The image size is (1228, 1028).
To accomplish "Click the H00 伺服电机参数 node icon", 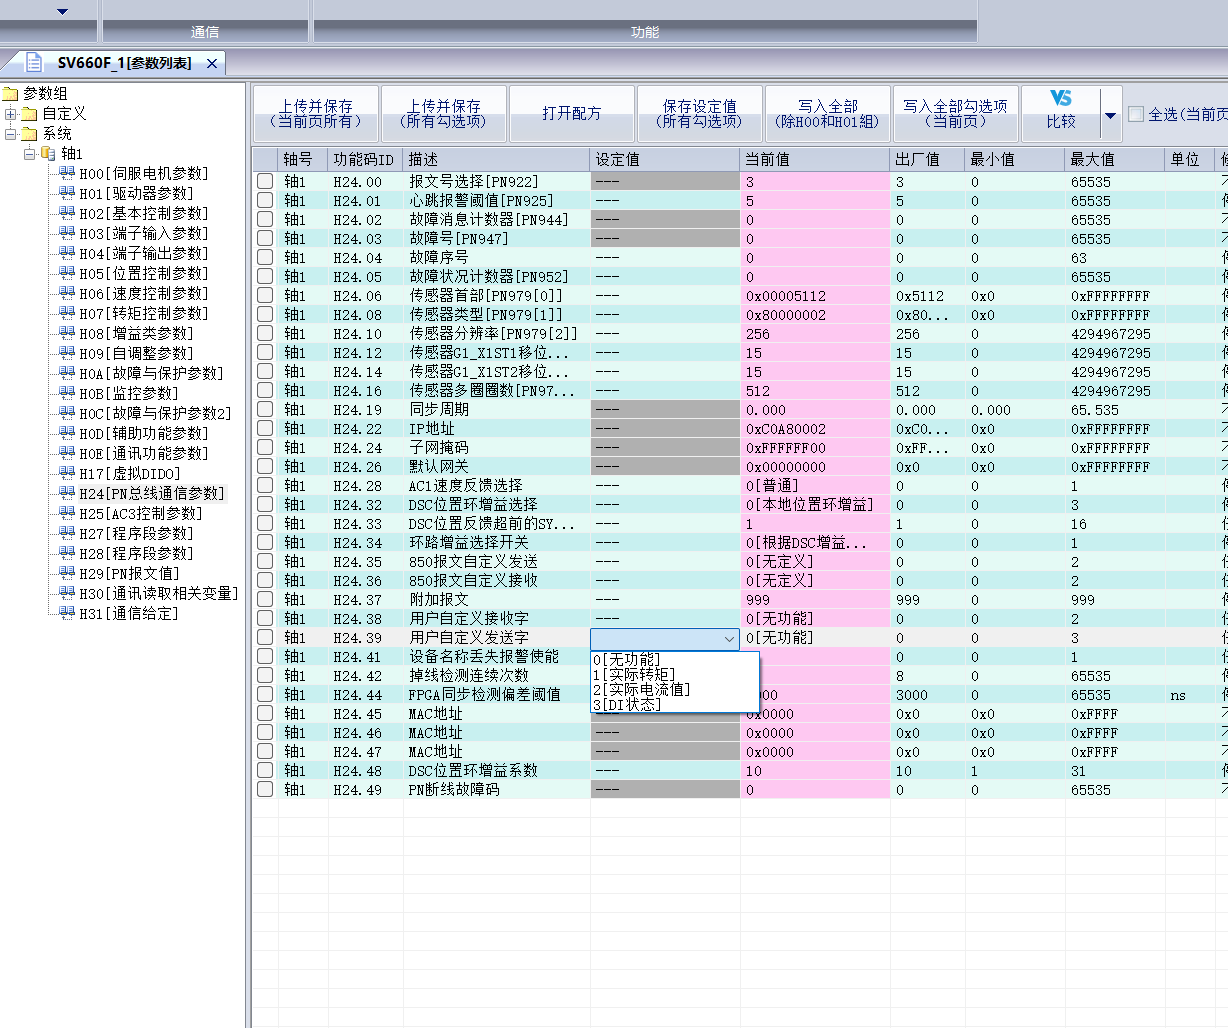I will [67, 174].
